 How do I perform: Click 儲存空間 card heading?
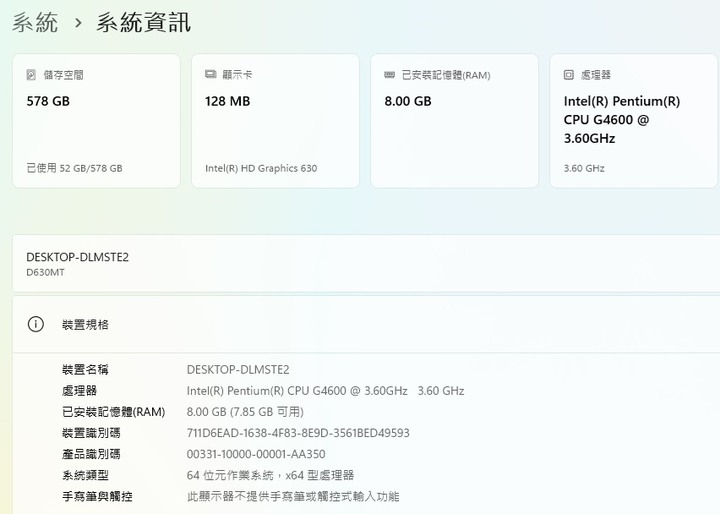point(63,74)
